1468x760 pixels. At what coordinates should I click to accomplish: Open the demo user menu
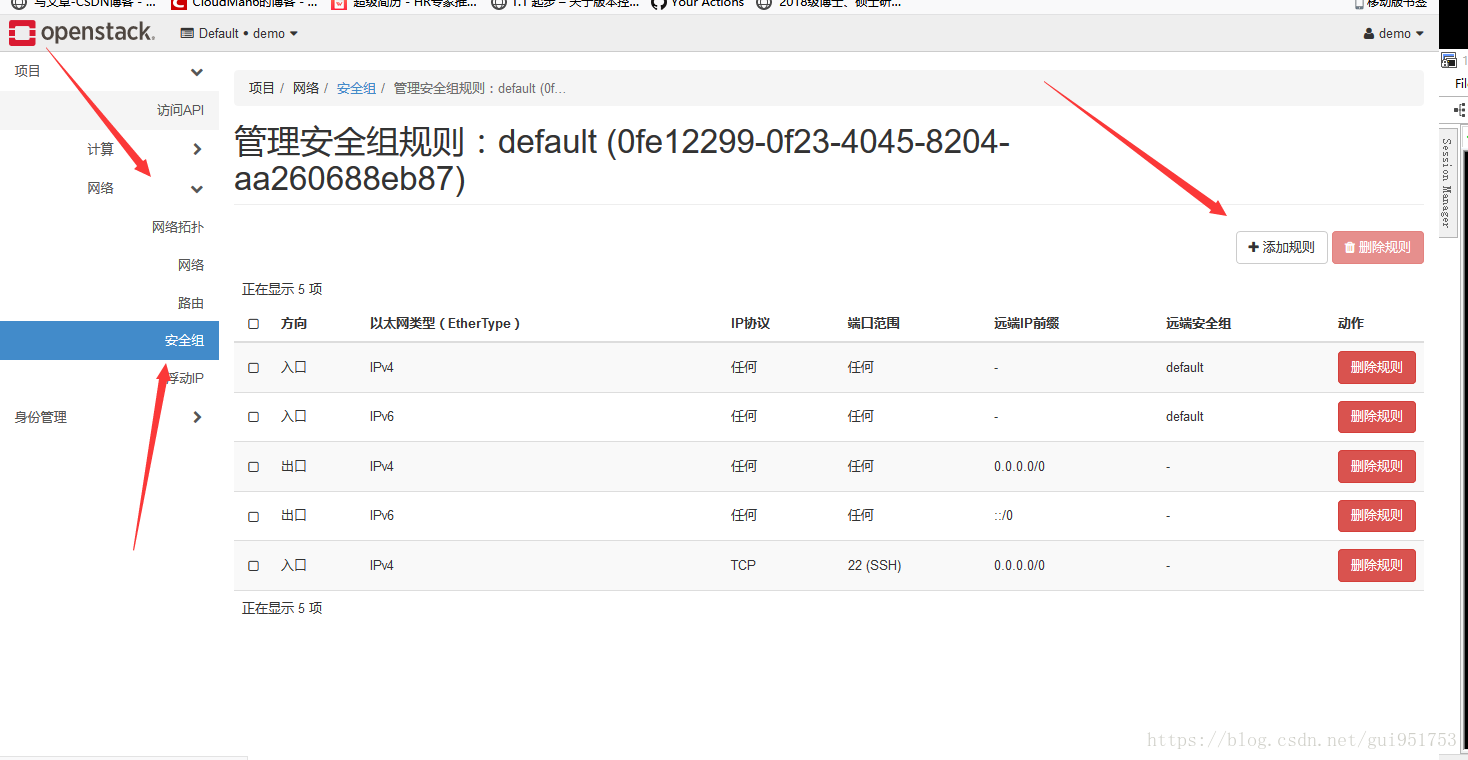coord(1393,33)
